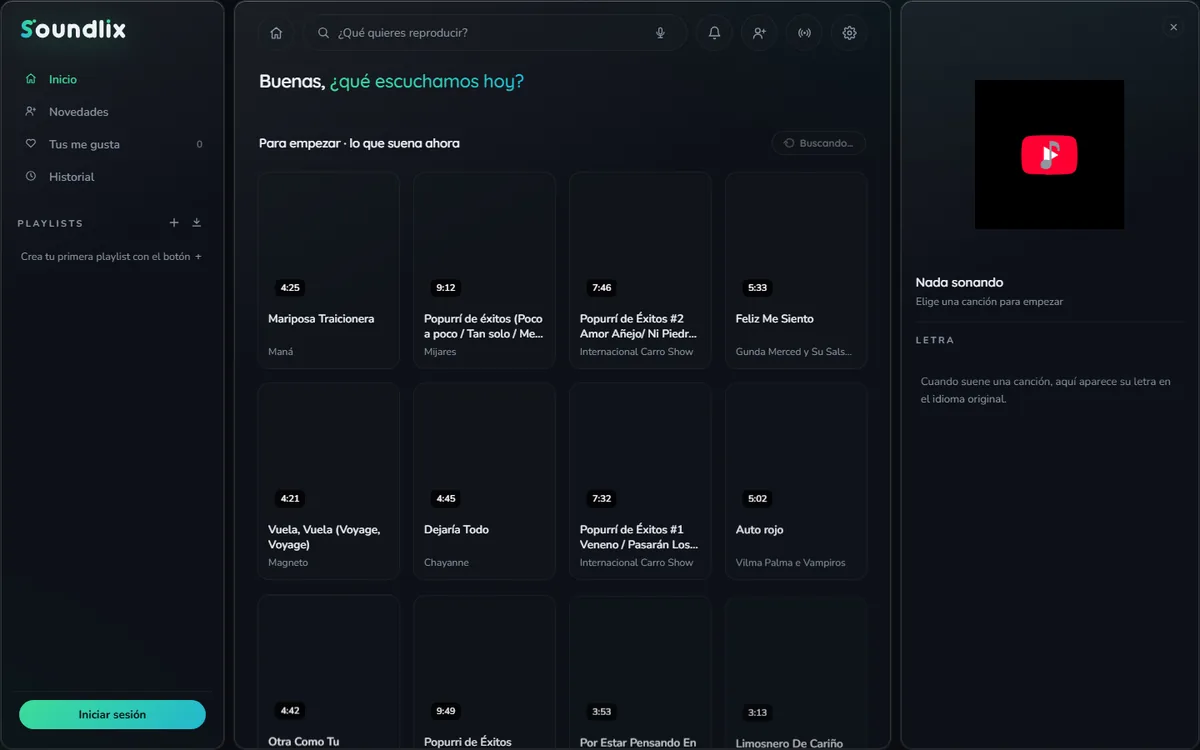Click the import playlist download icon
This screenshot has width=1200, height=750.
tap(197, 223)
